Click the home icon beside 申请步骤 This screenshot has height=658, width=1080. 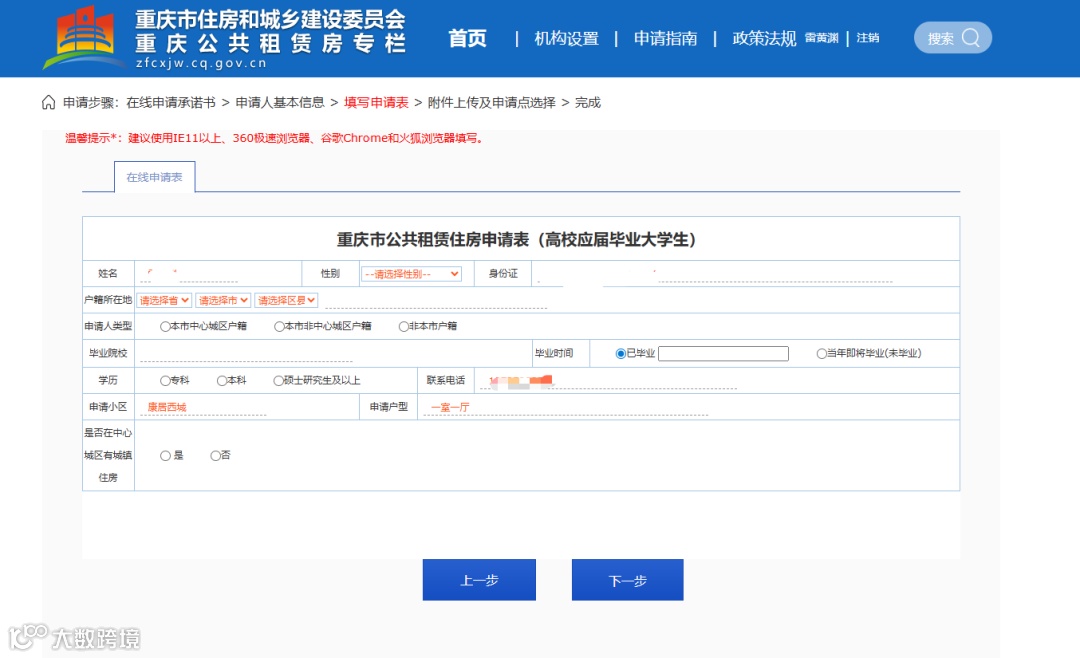[48, 103]
